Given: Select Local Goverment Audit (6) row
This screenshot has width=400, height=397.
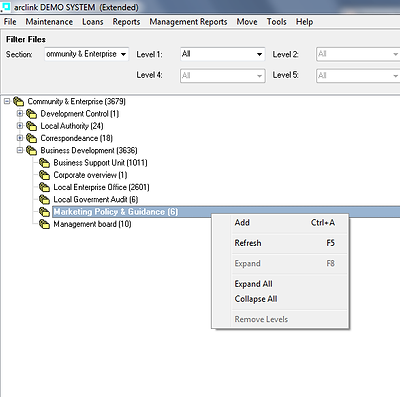Looking at the screenshot, I should click(x=96, y=199).
